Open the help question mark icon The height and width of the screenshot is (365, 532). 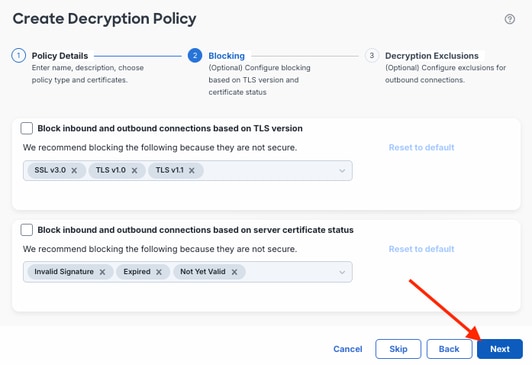click(509, 19)
